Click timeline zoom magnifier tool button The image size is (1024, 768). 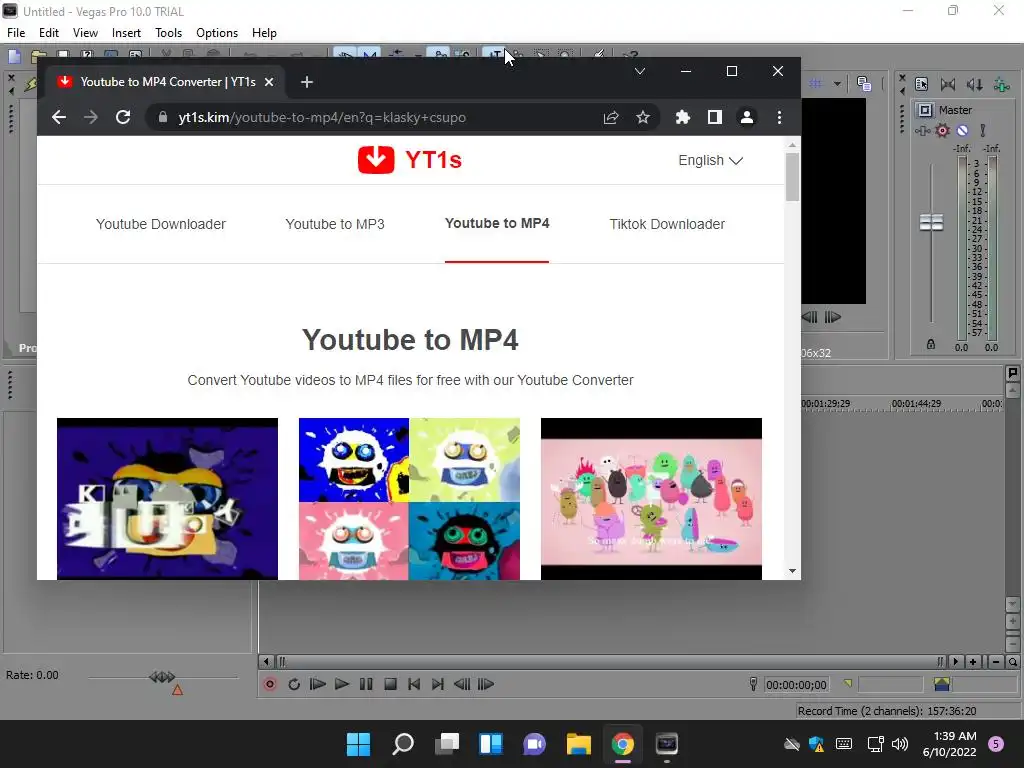pyautogui.click(x=1012, y=662)
